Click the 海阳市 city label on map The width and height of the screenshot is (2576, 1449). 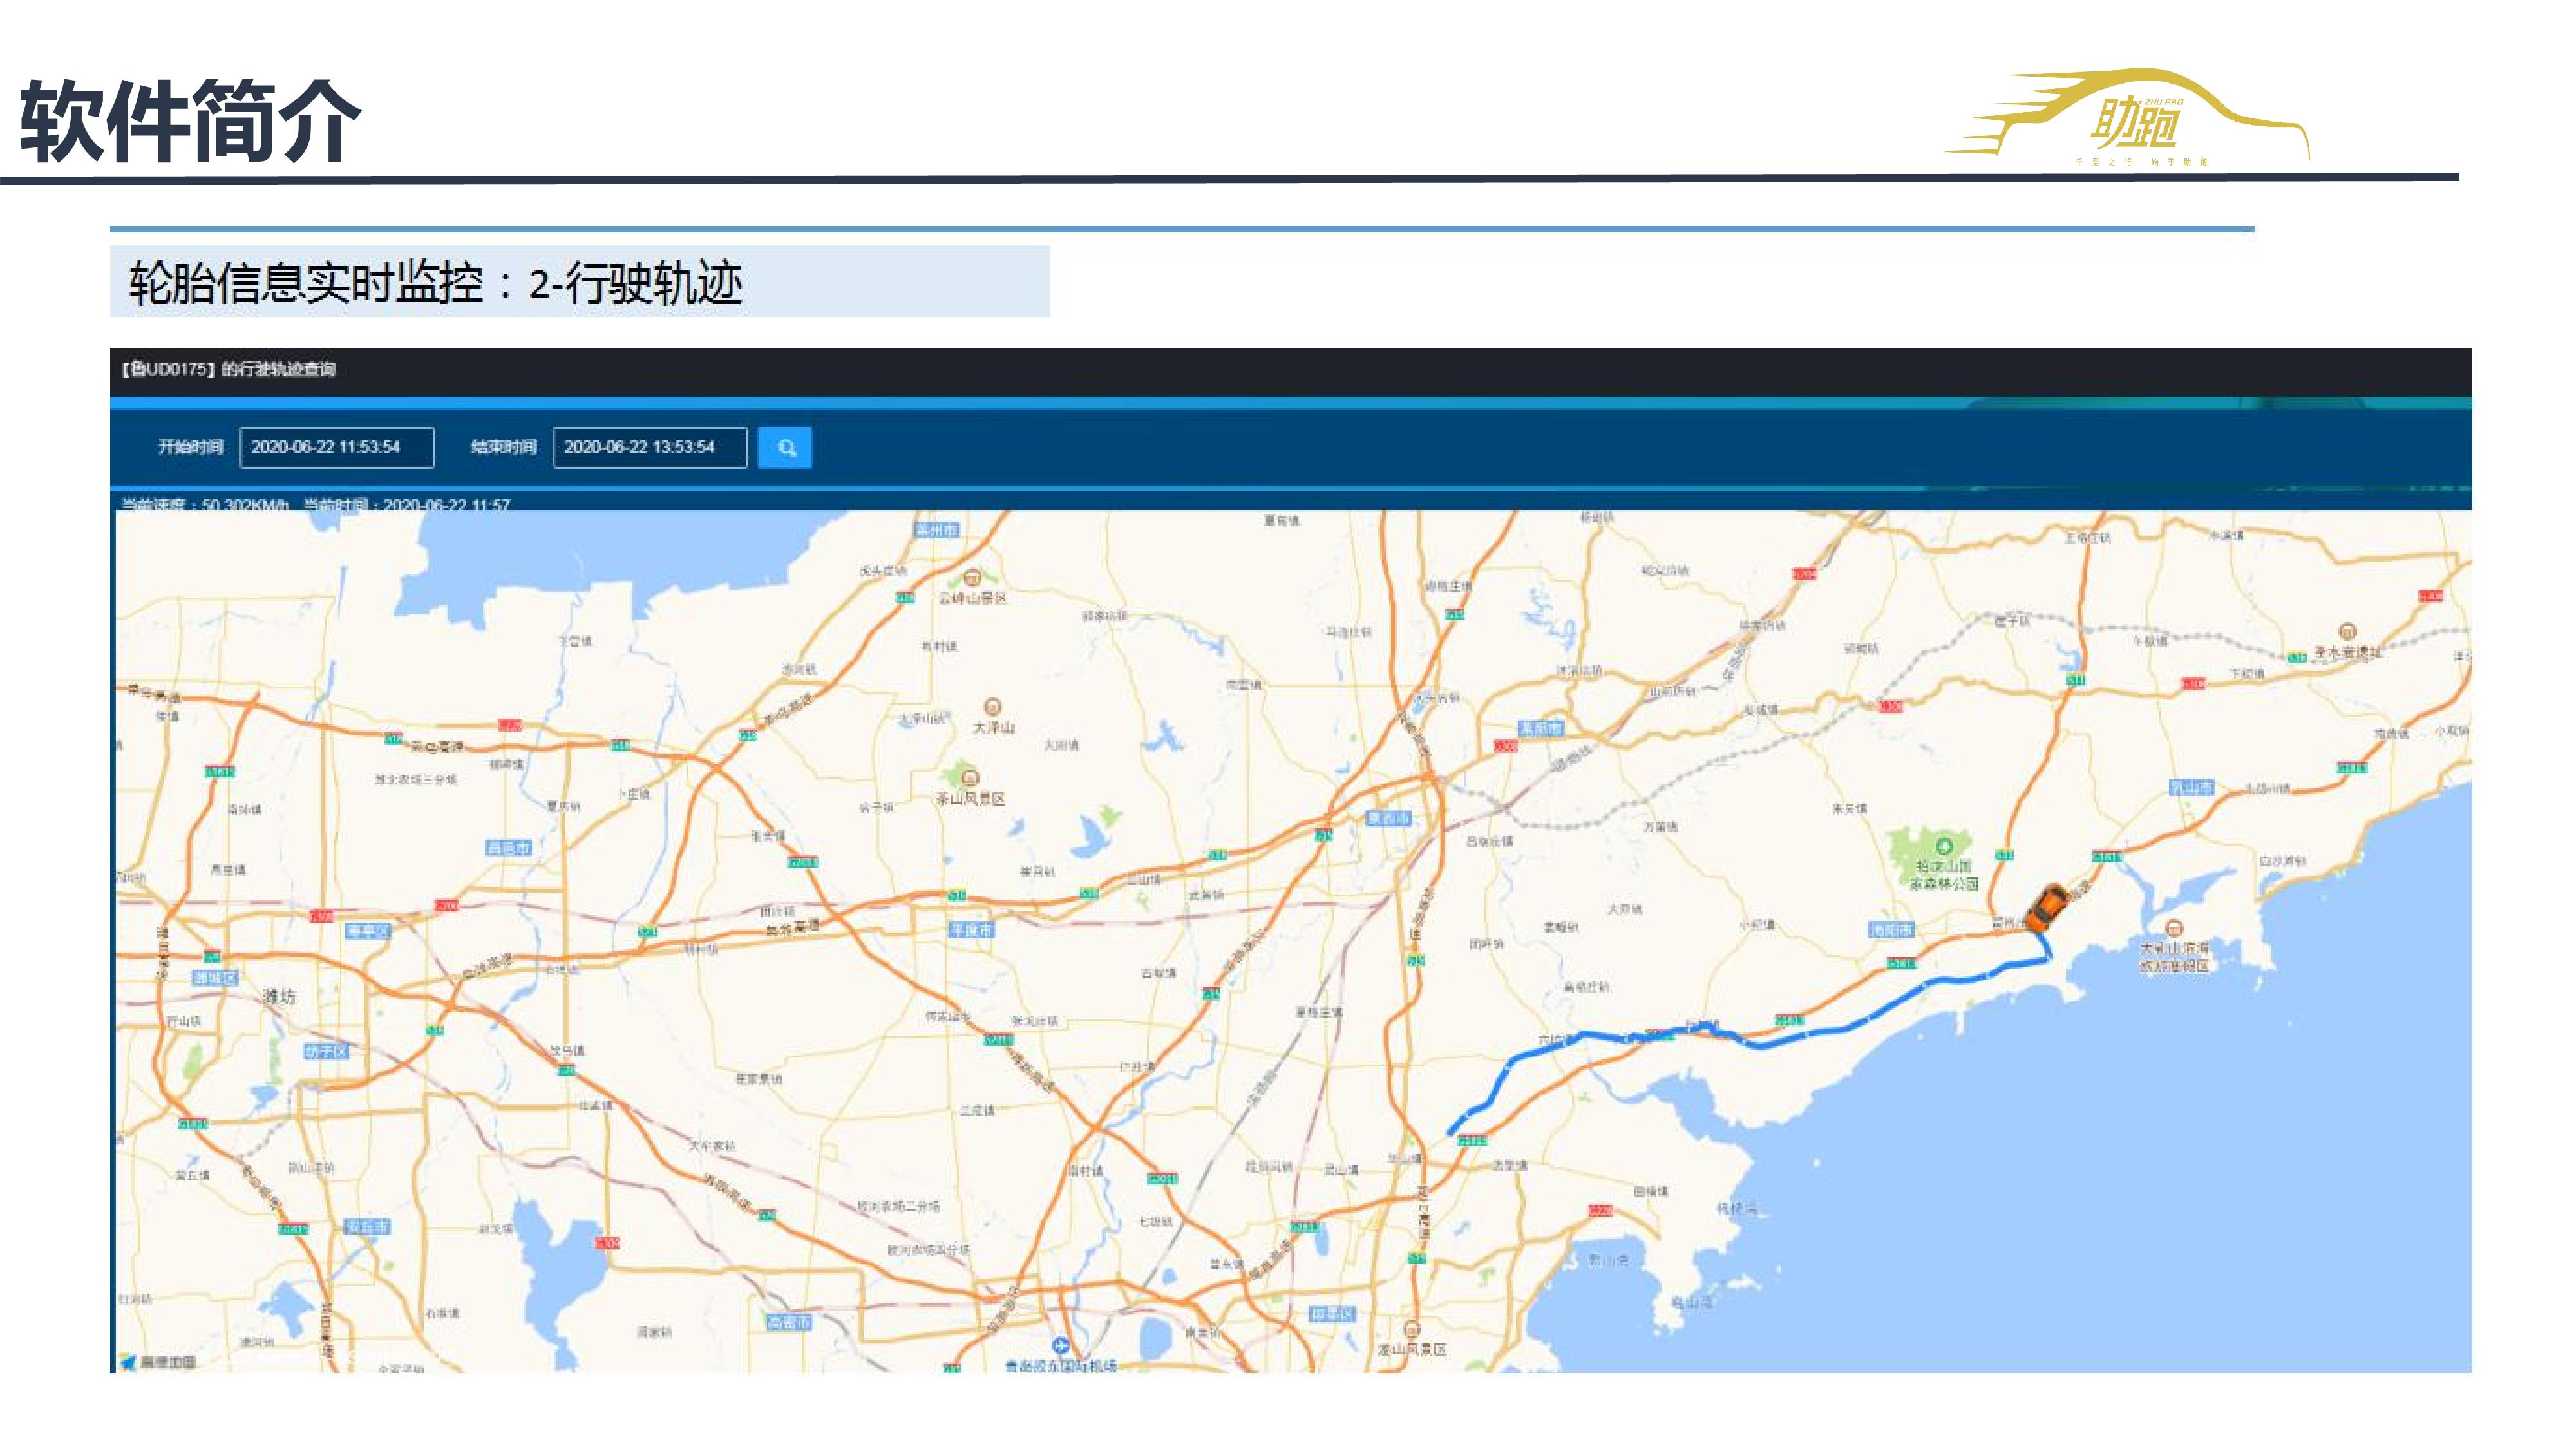pos(1891,929)
